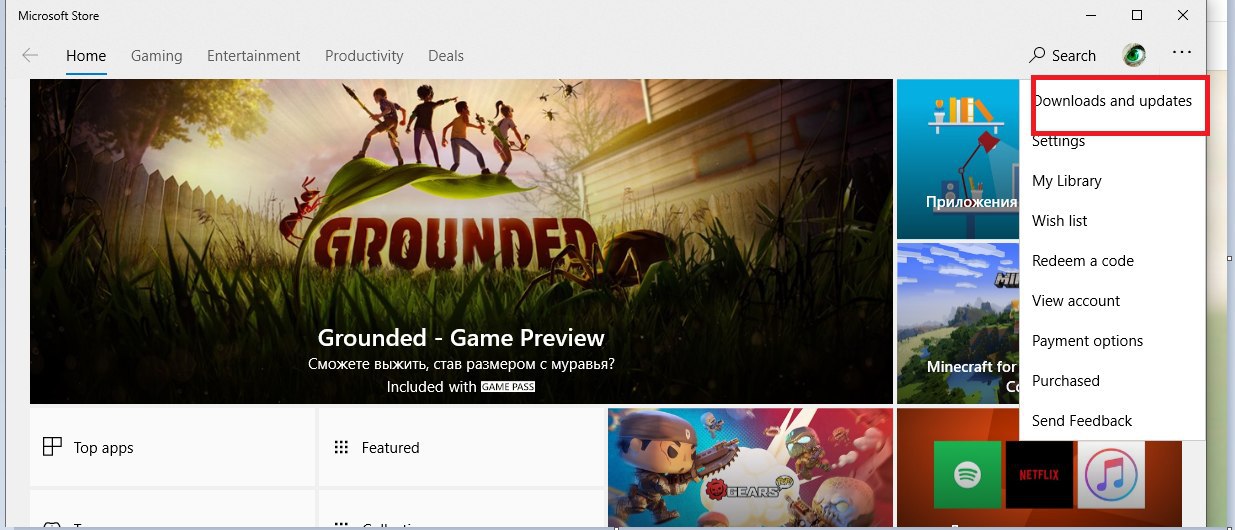The width and height of the screenshot is (1235, 530).
Task: Switch to the Entertainment tab
Action: [x=253, y=56]
